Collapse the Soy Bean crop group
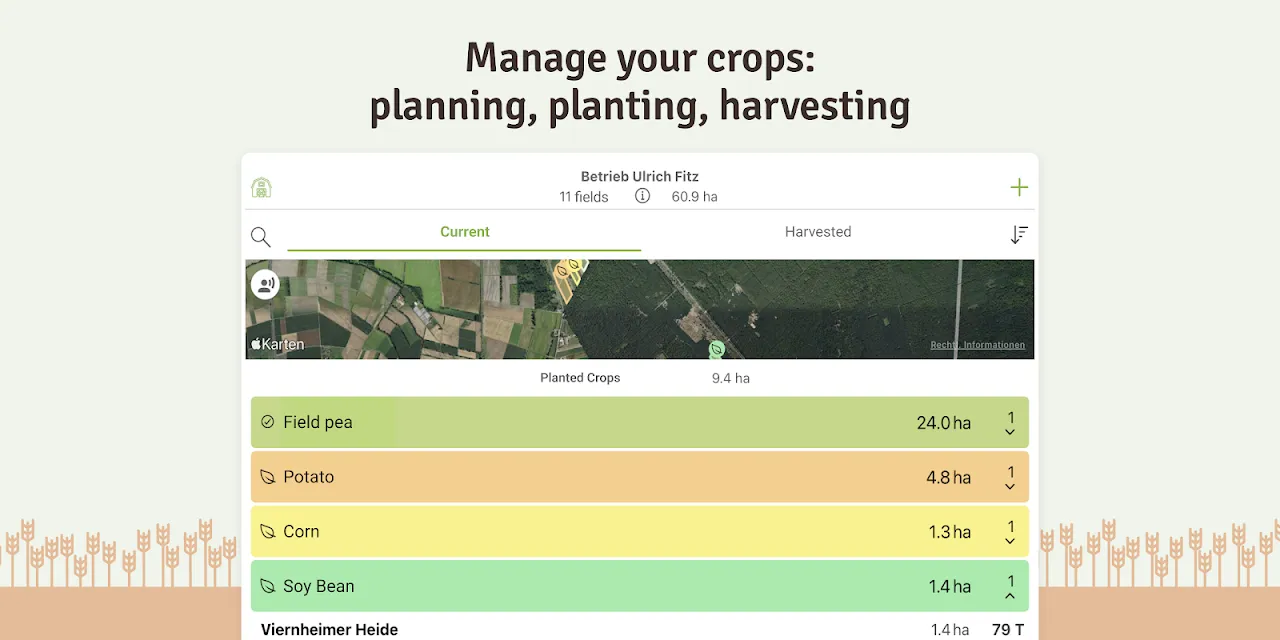This screenshot has width=1280, height=640. [1010, 587]
